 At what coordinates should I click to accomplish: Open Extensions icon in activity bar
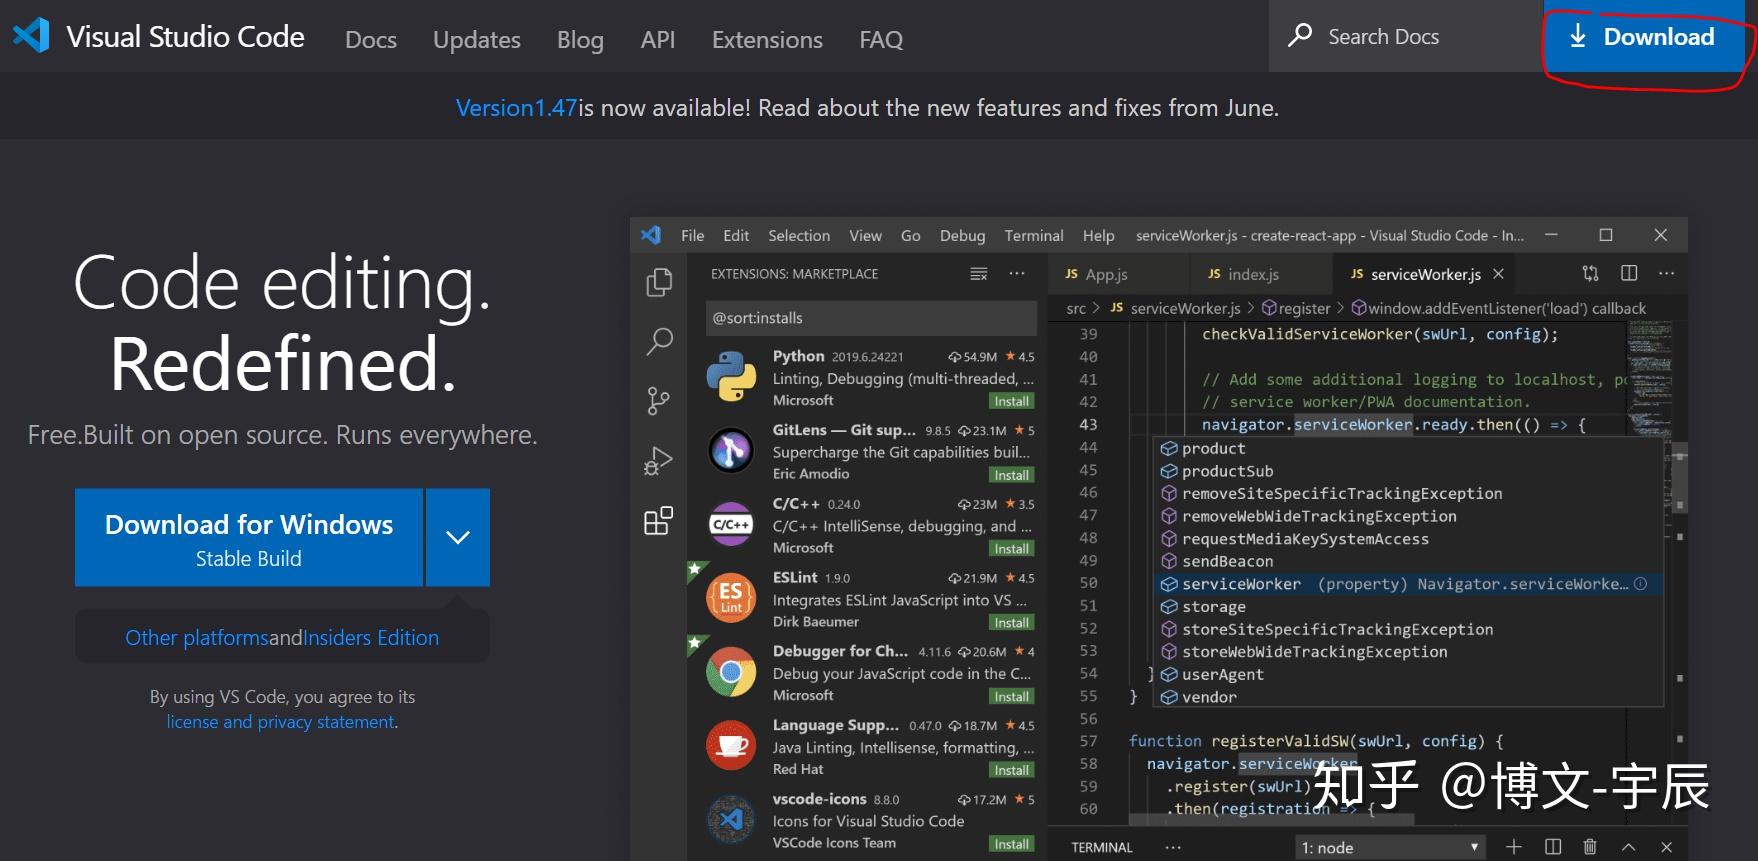pos(658,521)
